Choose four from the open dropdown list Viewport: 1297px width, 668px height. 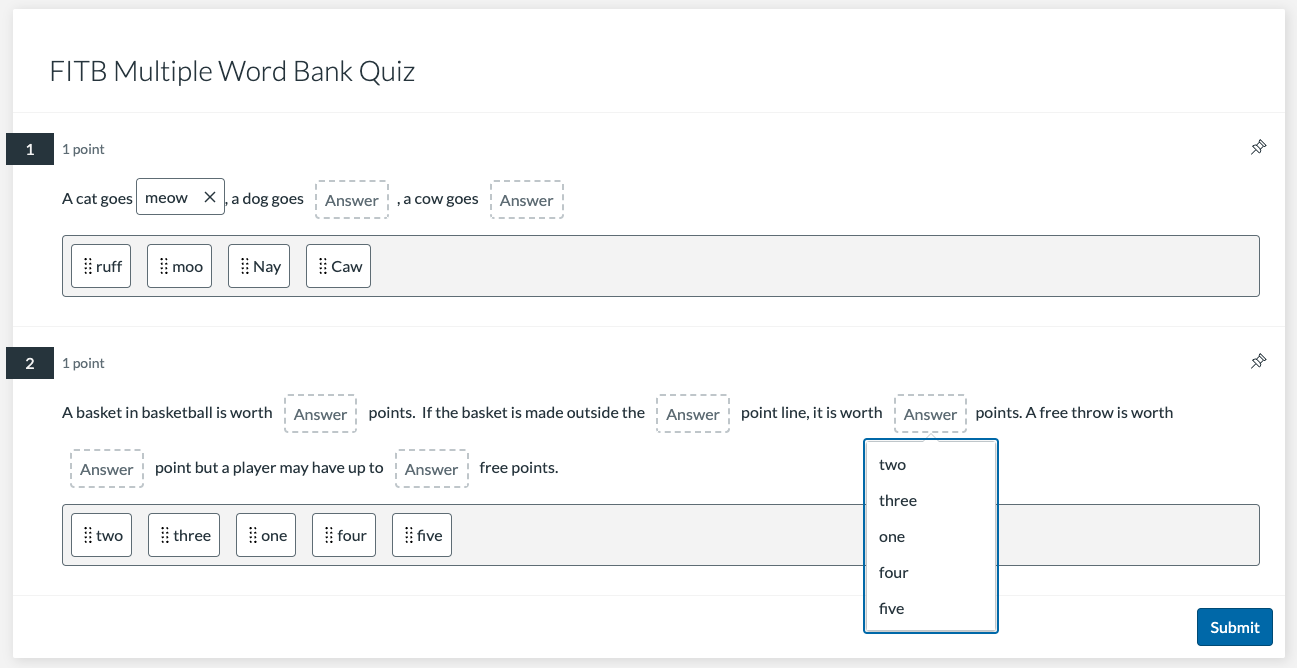893,573
